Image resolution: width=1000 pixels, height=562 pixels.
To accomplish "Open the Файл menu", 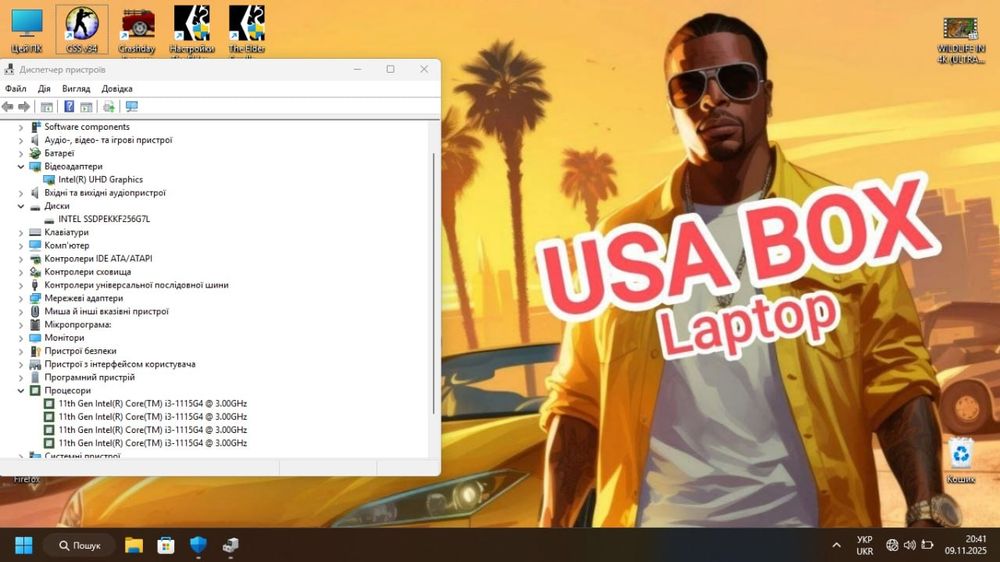I will point(16,89).
